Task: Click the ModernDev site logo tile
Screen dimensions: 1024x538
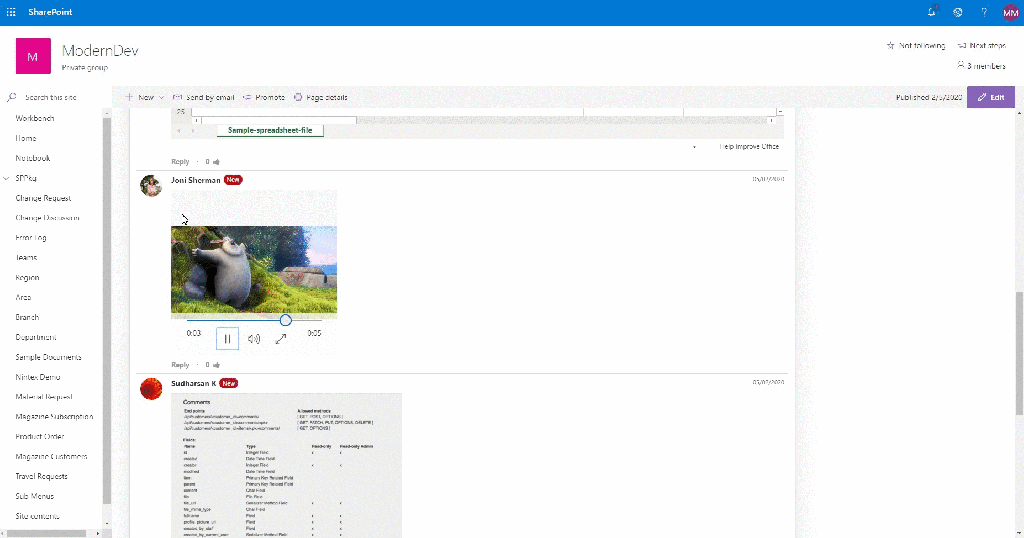Action: [x=33, y=57]
